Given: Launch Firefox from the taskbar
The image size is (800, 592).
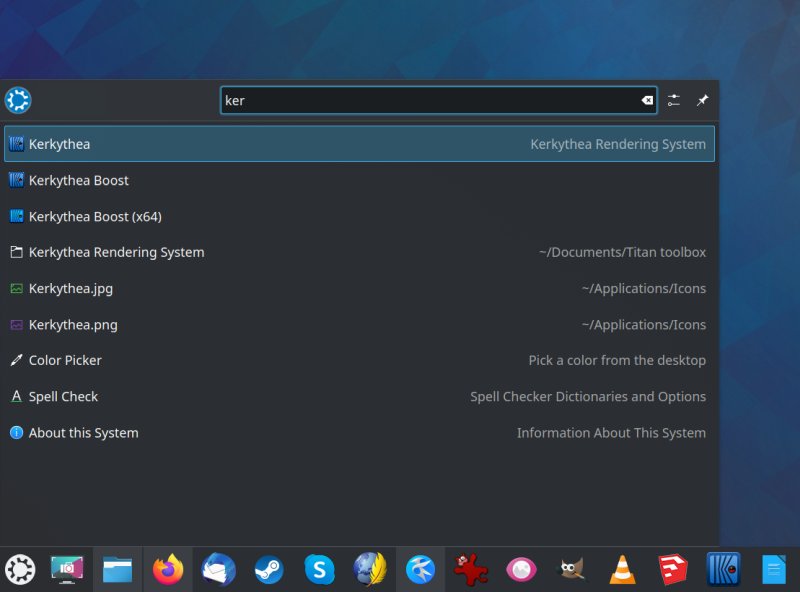Looking at the screenshot, I should tap(167, 570).
